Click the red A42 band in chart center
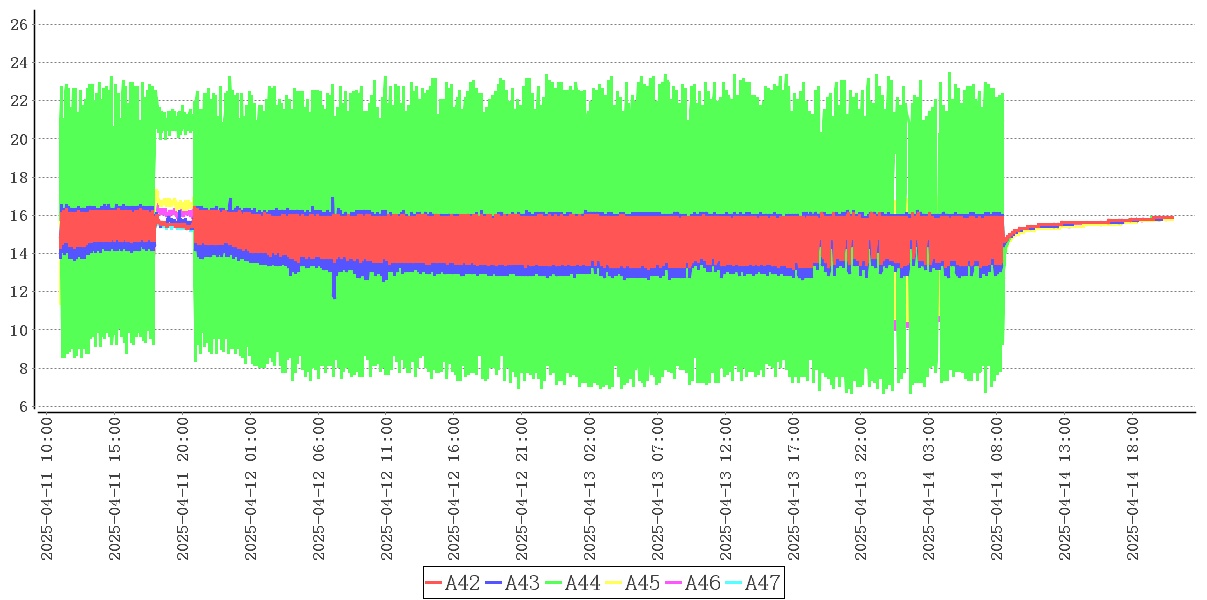Screen dimensions: 1207x600 click(x=600, y=240)
